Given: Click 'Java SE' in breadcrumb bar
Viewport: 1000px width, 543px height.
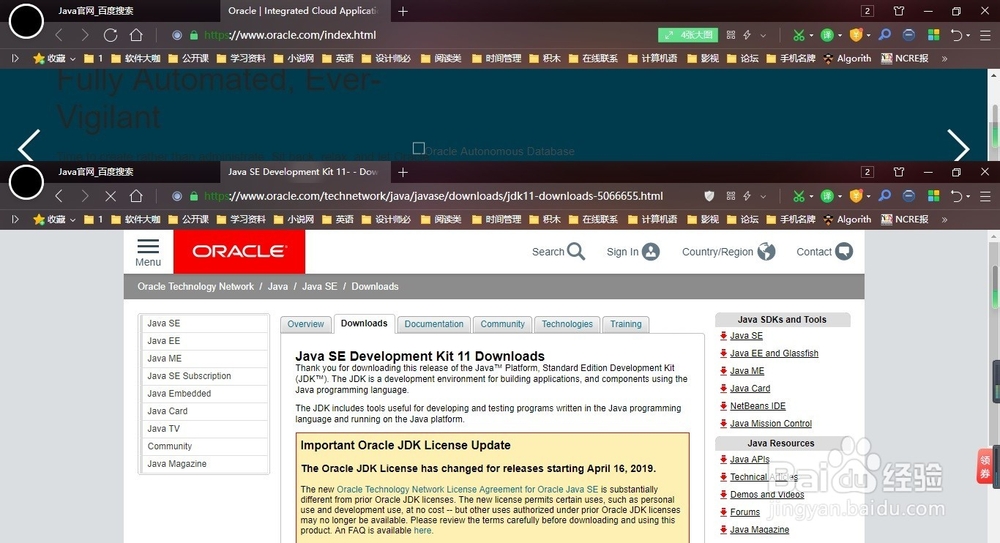Looking at the screenshot, I should coord(320,286).
